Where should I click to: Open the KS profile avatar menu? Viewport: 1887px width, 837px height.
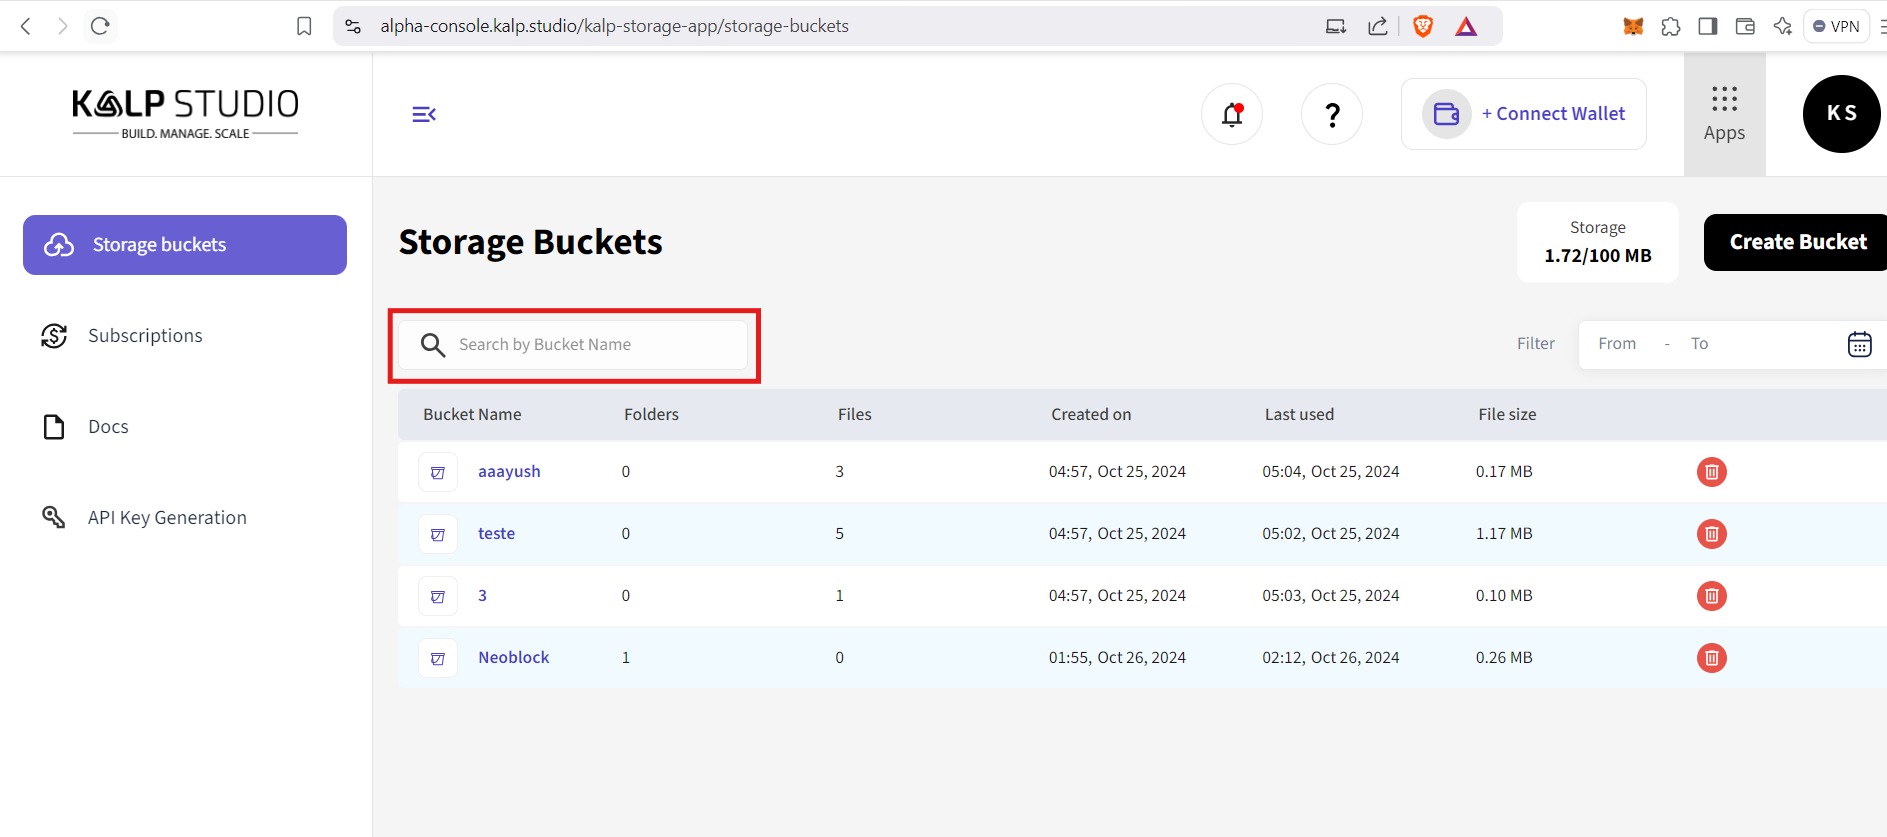pos(1841,114)
